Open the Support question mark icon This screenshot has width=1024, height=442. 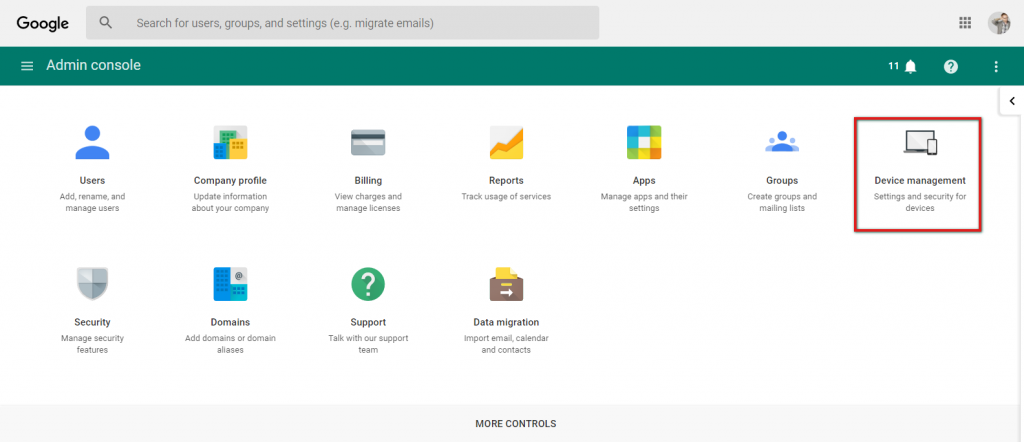[x=368, y=284]
